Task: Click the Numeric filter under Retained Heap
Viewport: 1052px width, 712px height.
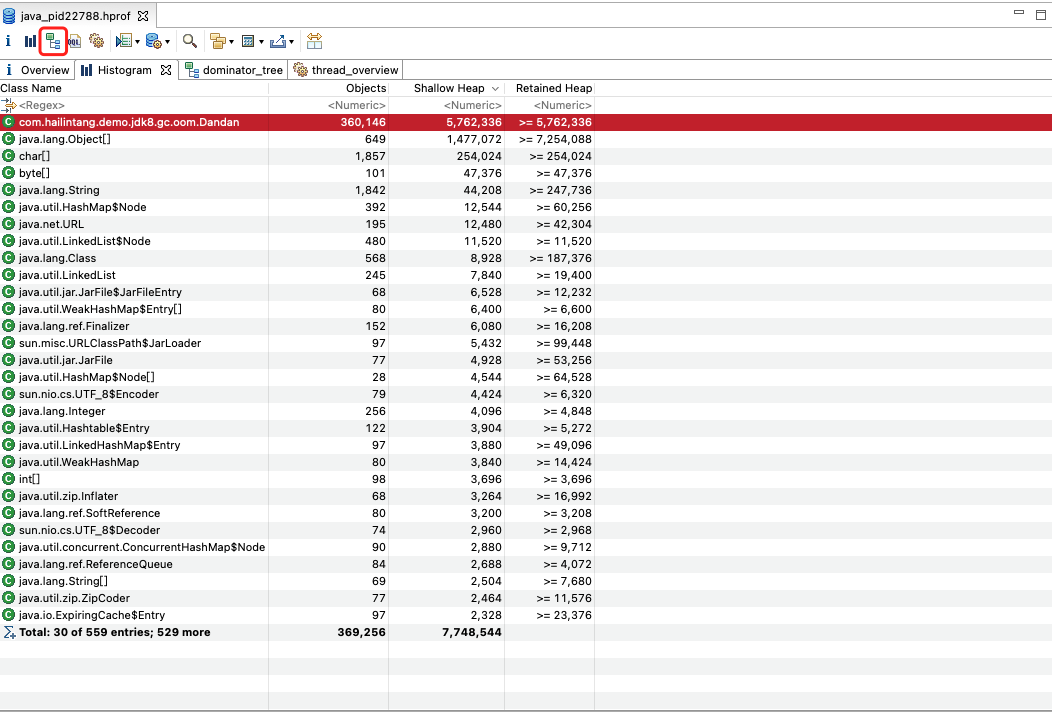Action: coord(549,105)
